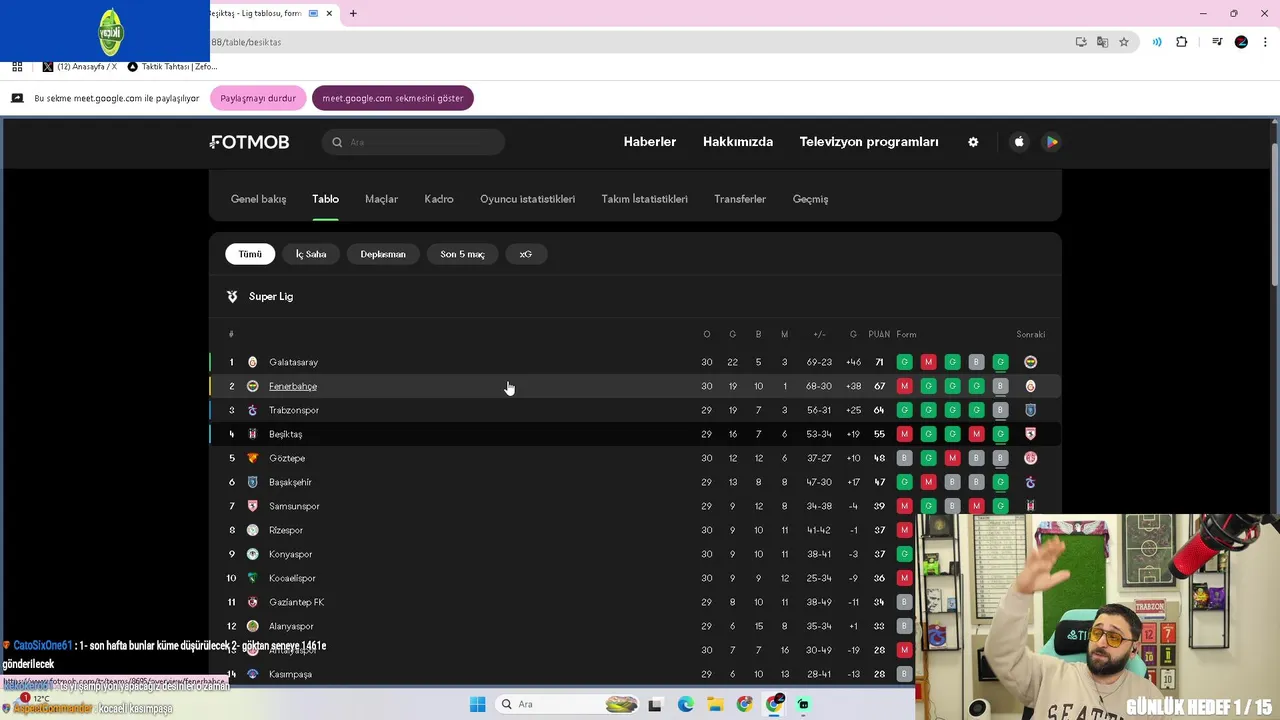Open the Fenerbahçe team link
1280x720 pixels.
click(293, 386)
